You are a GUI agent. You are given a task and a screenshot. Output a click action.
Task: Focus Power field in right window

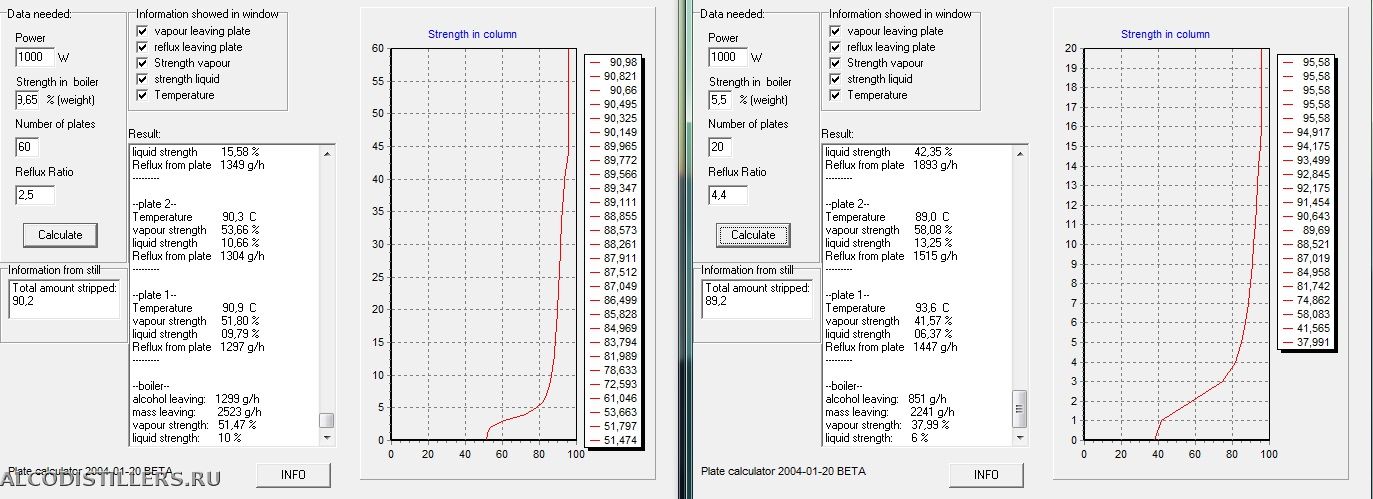pyautogui.click(x=727, y=57)
